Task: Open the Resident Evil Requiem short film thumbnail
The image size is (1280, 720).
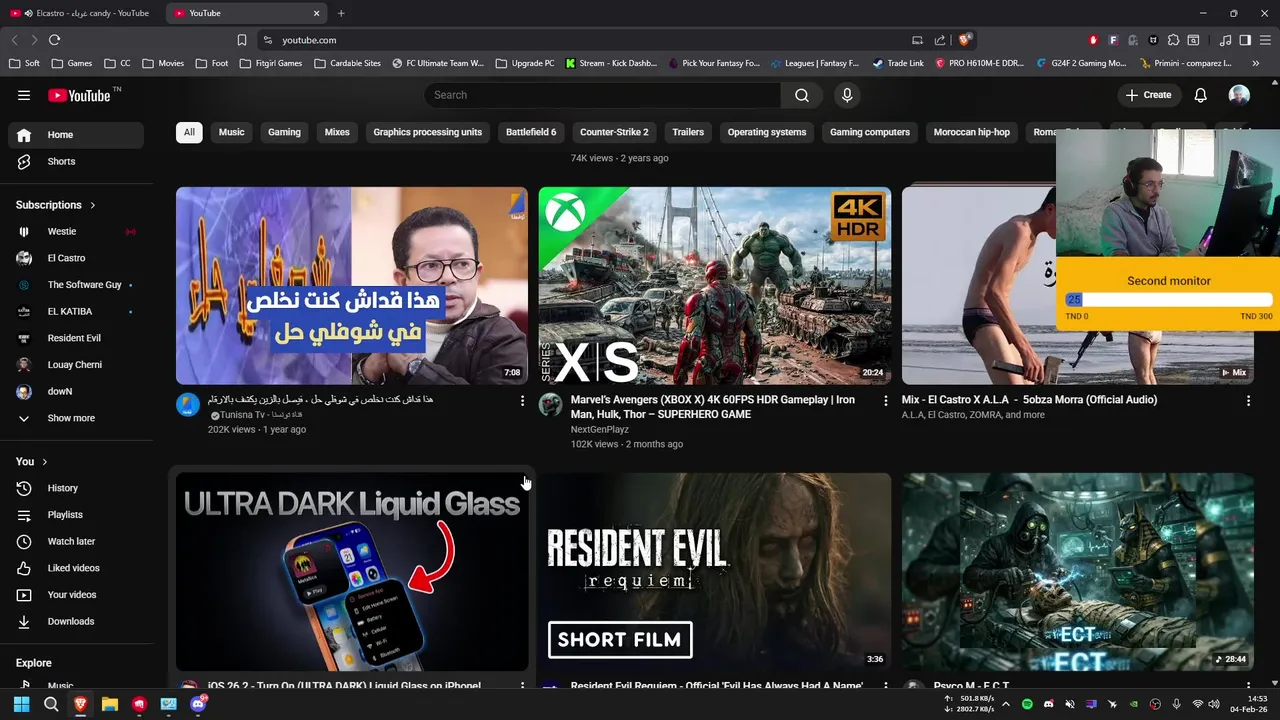Action: tap(715, 572)
